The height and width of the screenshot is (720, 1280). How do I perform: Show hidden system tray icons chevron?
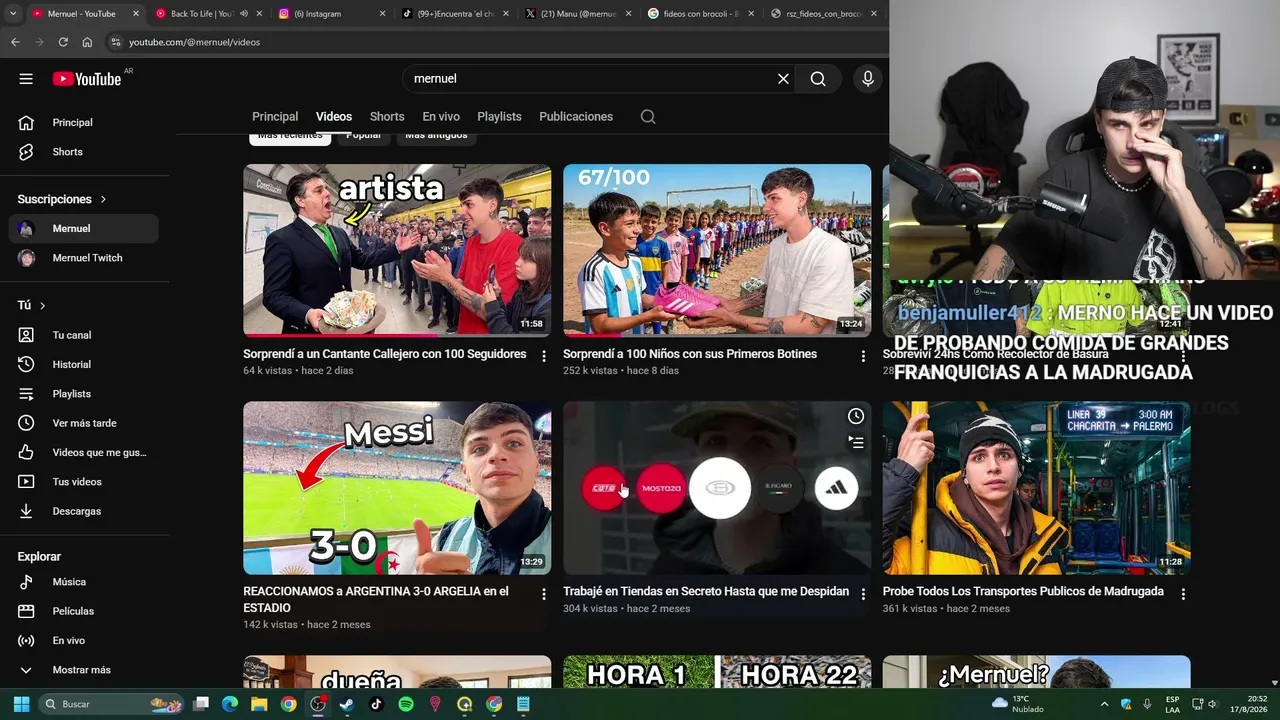click(x=1104, y=704)
